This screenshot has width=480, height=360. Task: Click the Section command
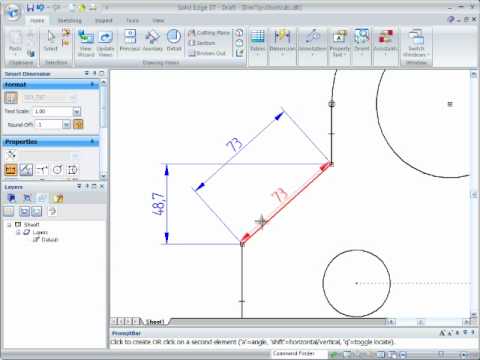[202, 43]
